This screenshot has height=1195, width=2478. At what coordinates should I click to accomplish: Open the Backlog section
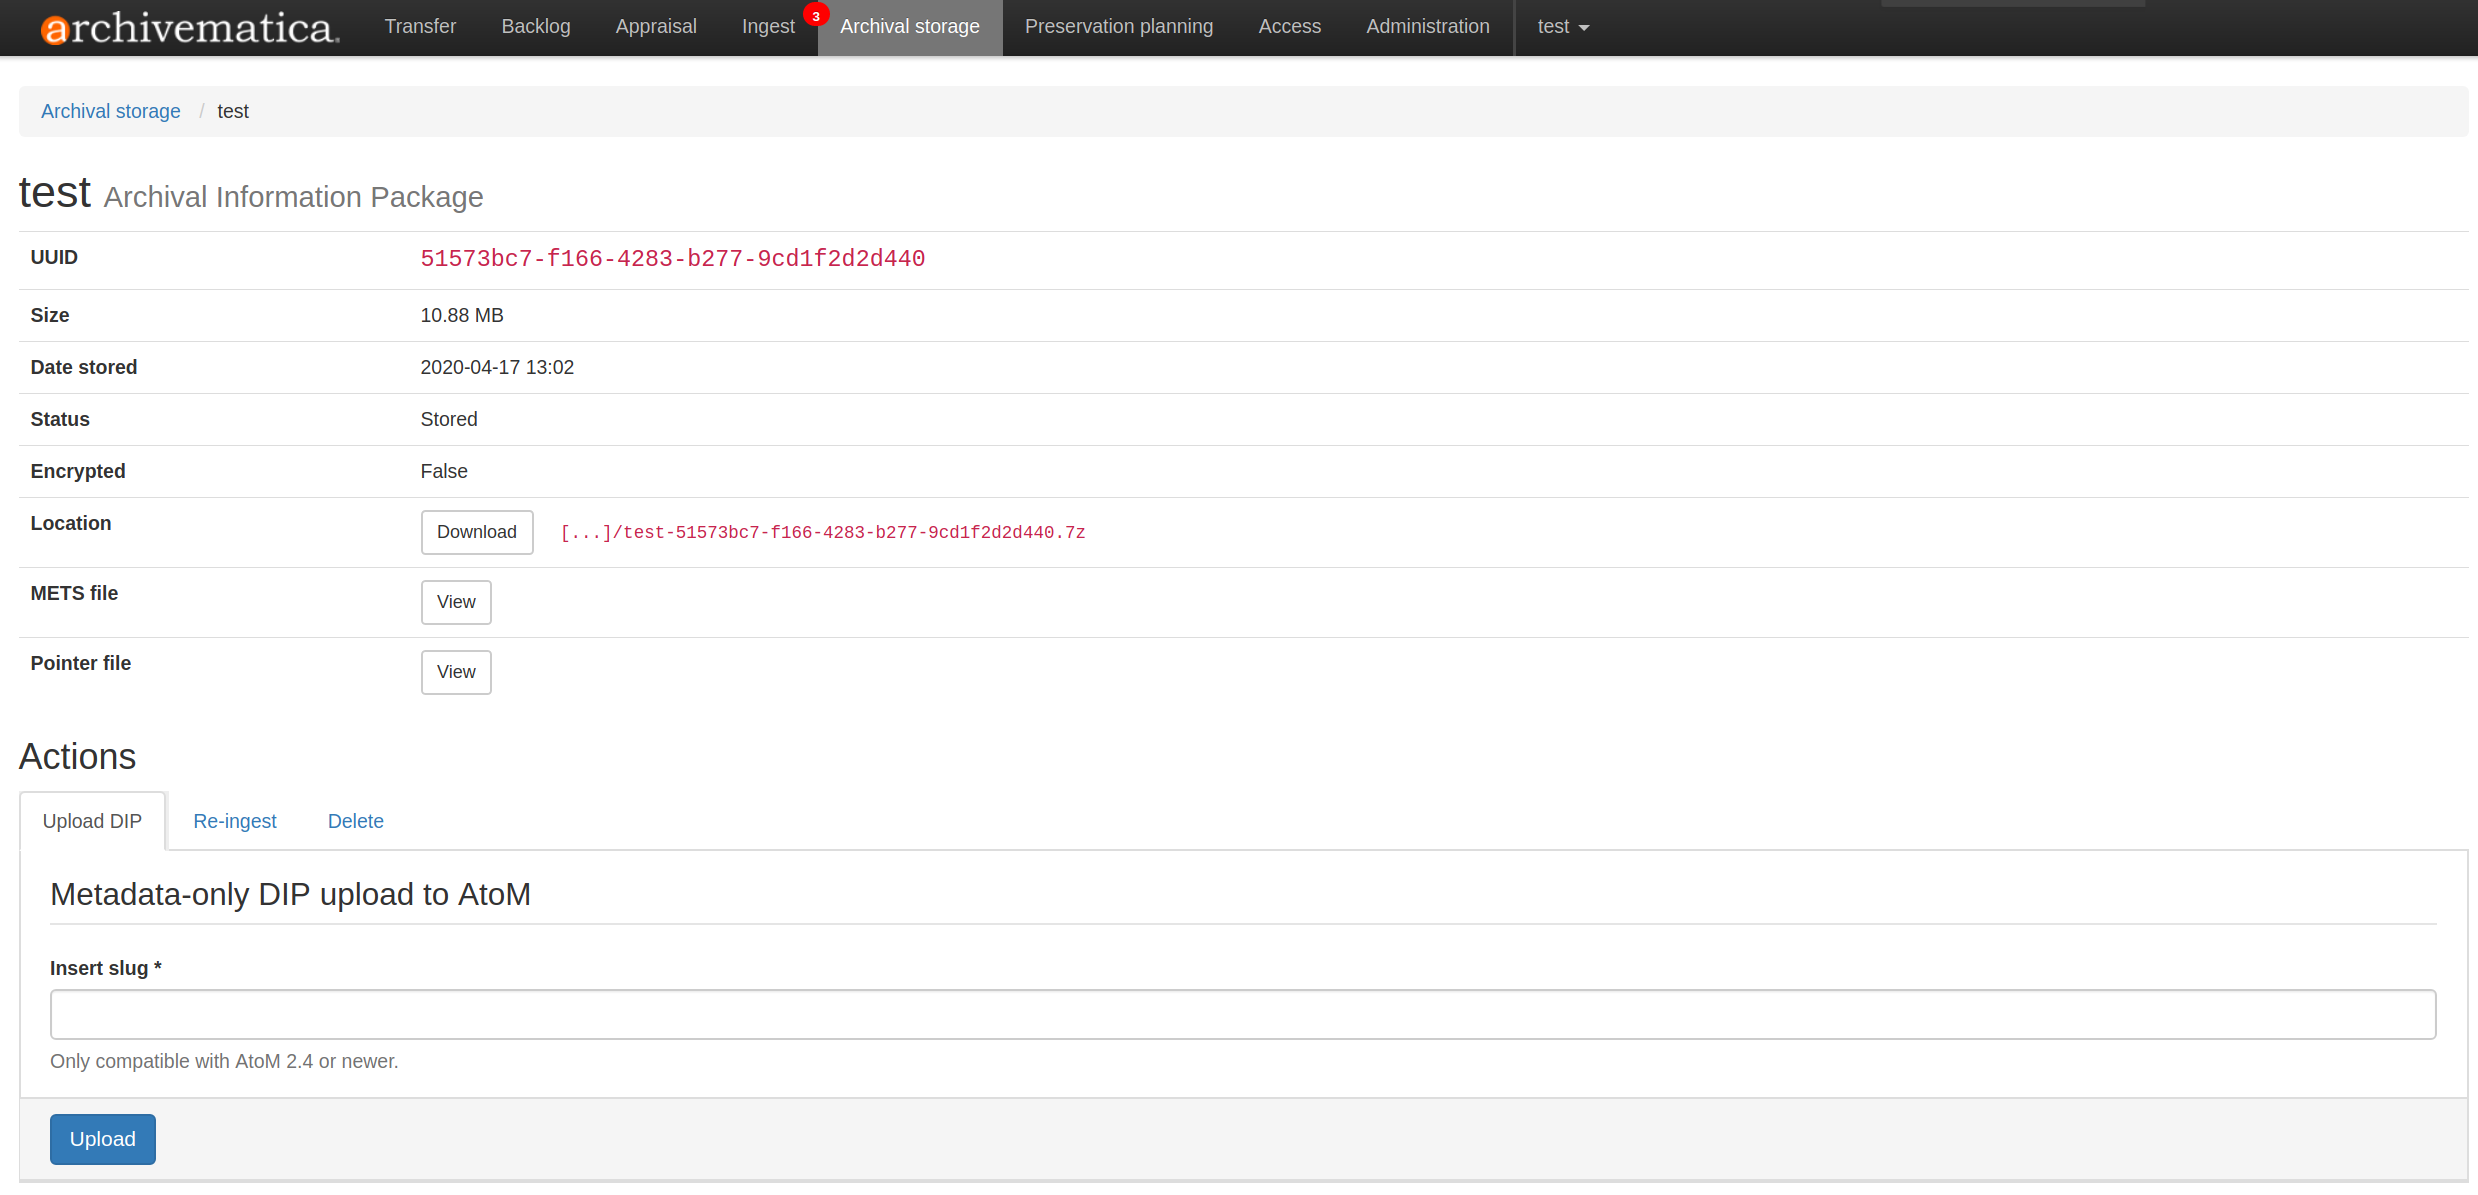tap(536, 27)
